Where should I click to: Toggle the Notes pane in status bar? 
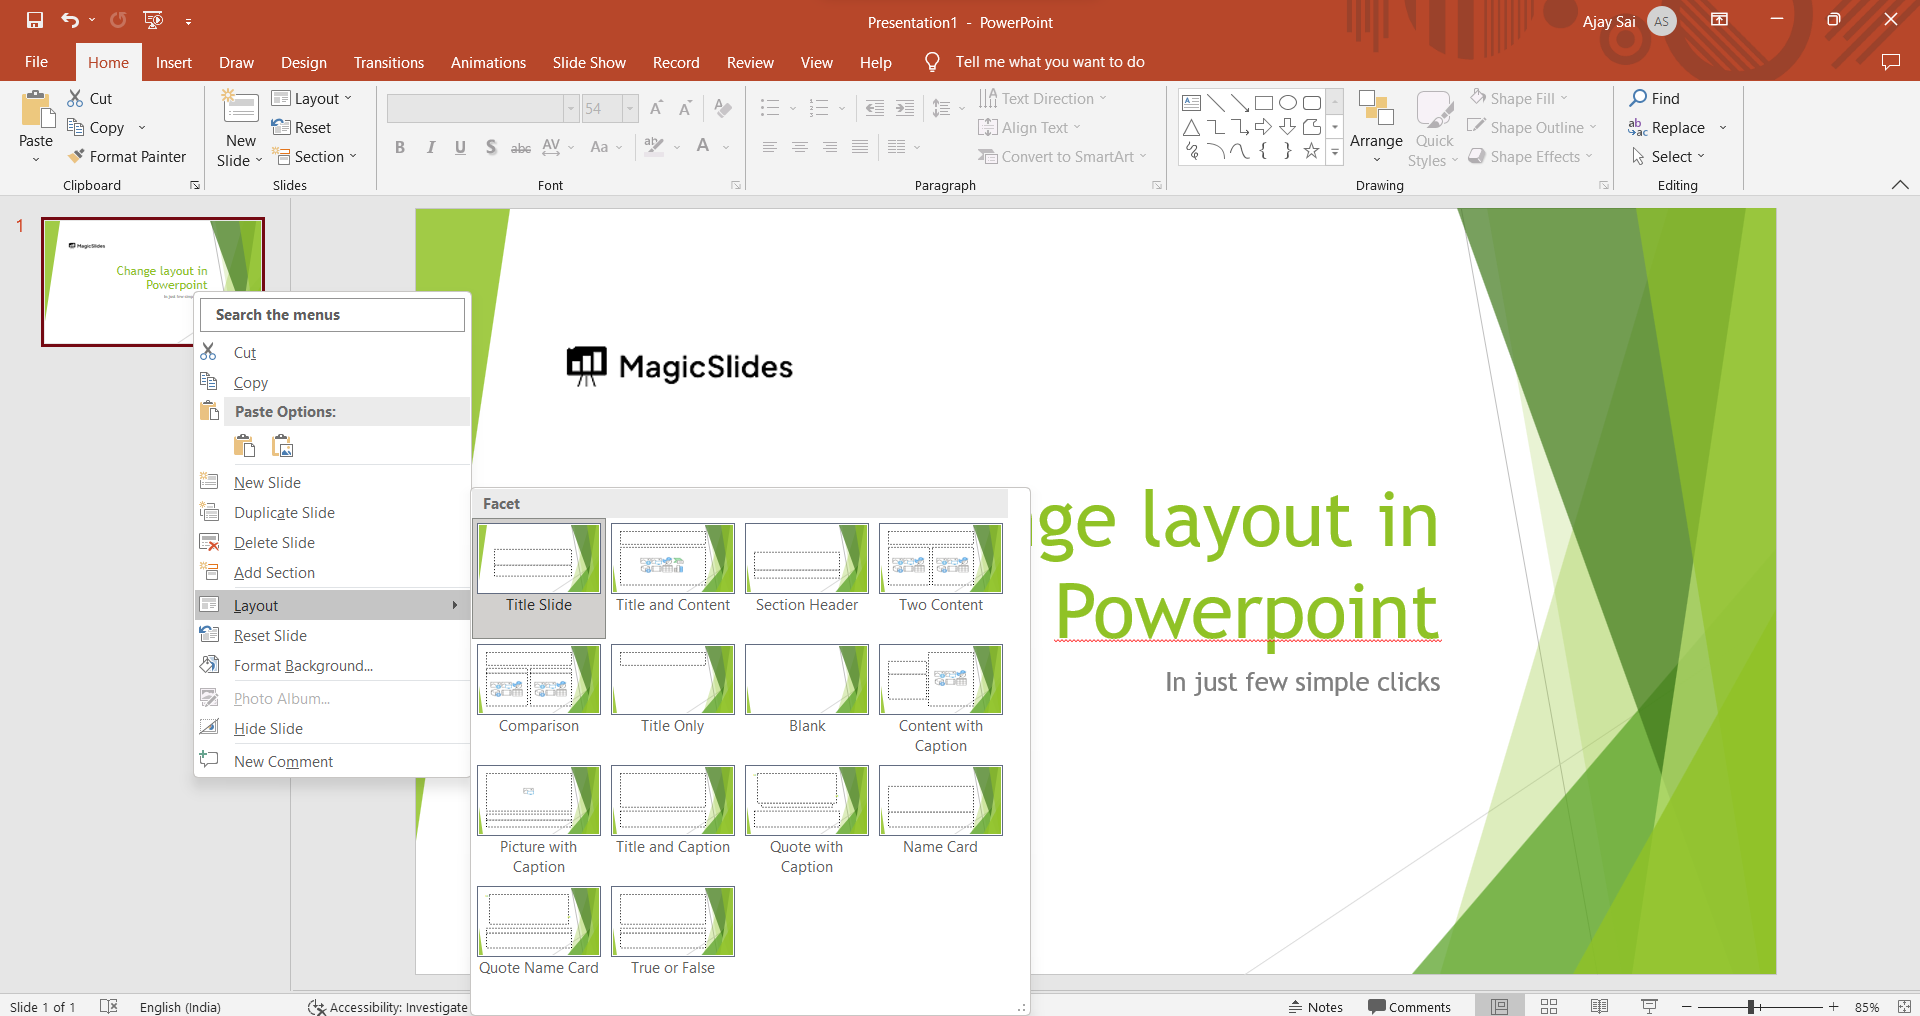1316,1006
